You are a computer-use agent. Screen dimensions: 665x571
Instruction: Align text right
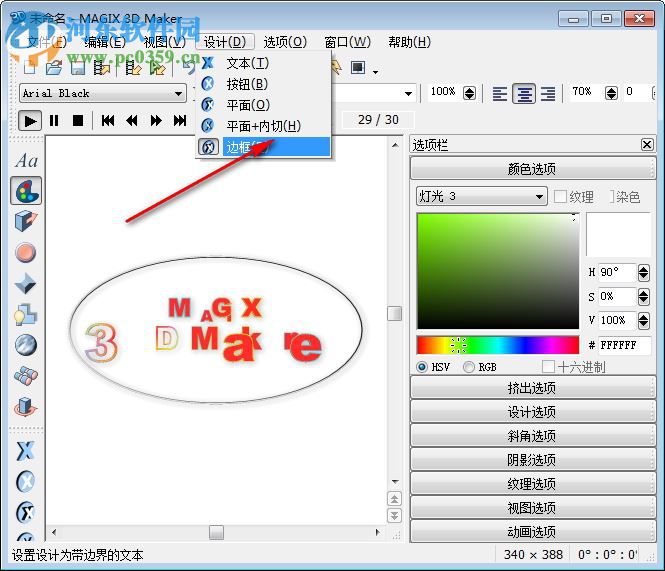point(548,93)
